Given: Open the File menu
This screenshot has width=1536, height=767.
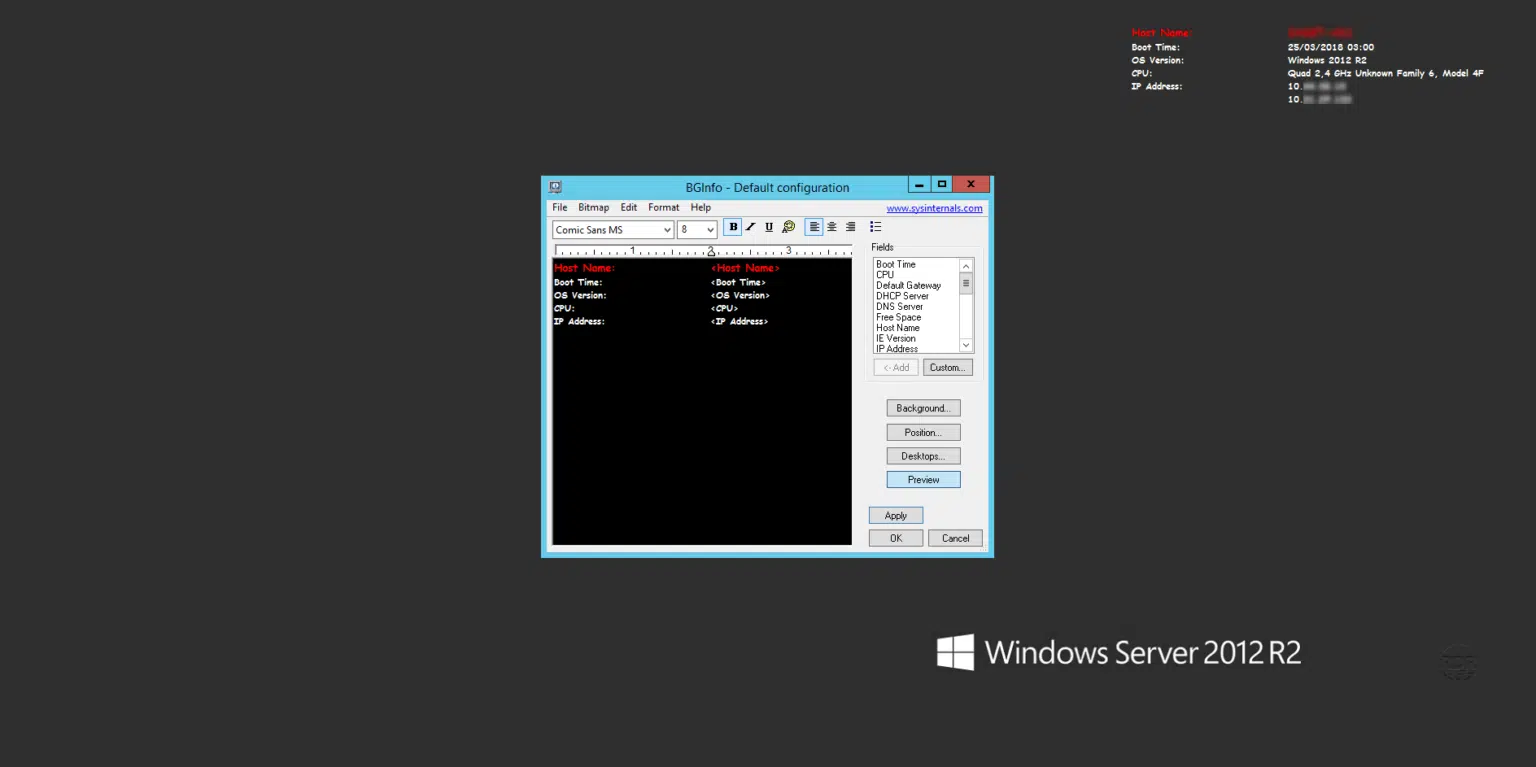Looking at the screenshot, I should click(559, 207).
